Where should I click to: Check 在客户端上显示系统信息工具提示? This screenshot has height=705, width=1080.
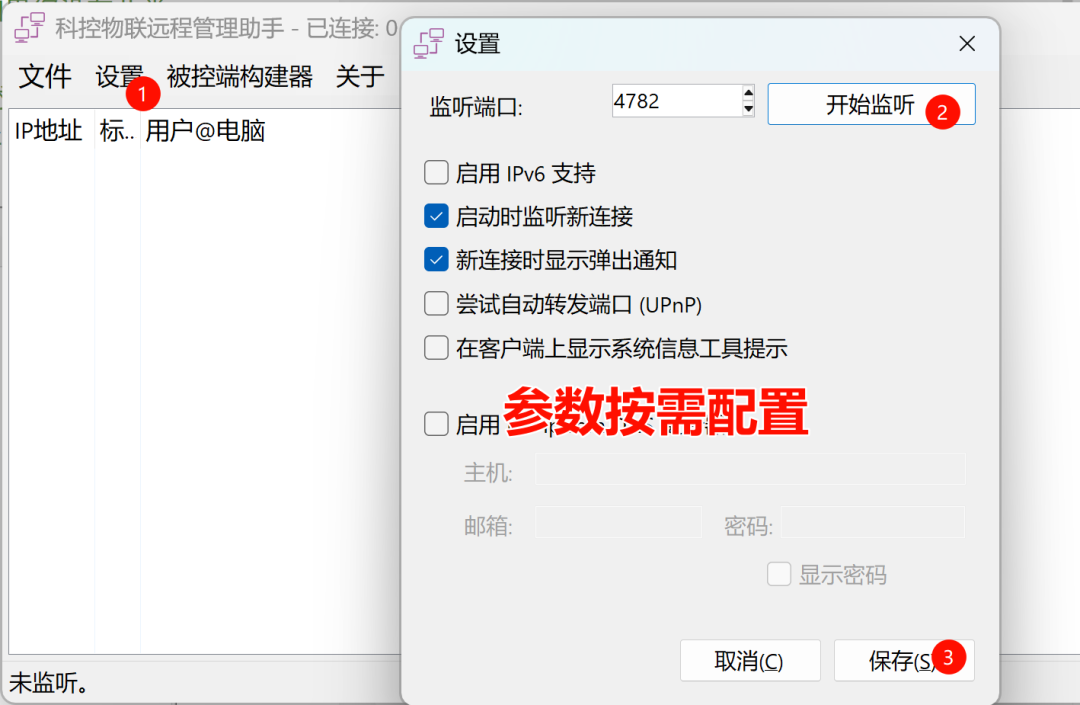click(436, 348)
